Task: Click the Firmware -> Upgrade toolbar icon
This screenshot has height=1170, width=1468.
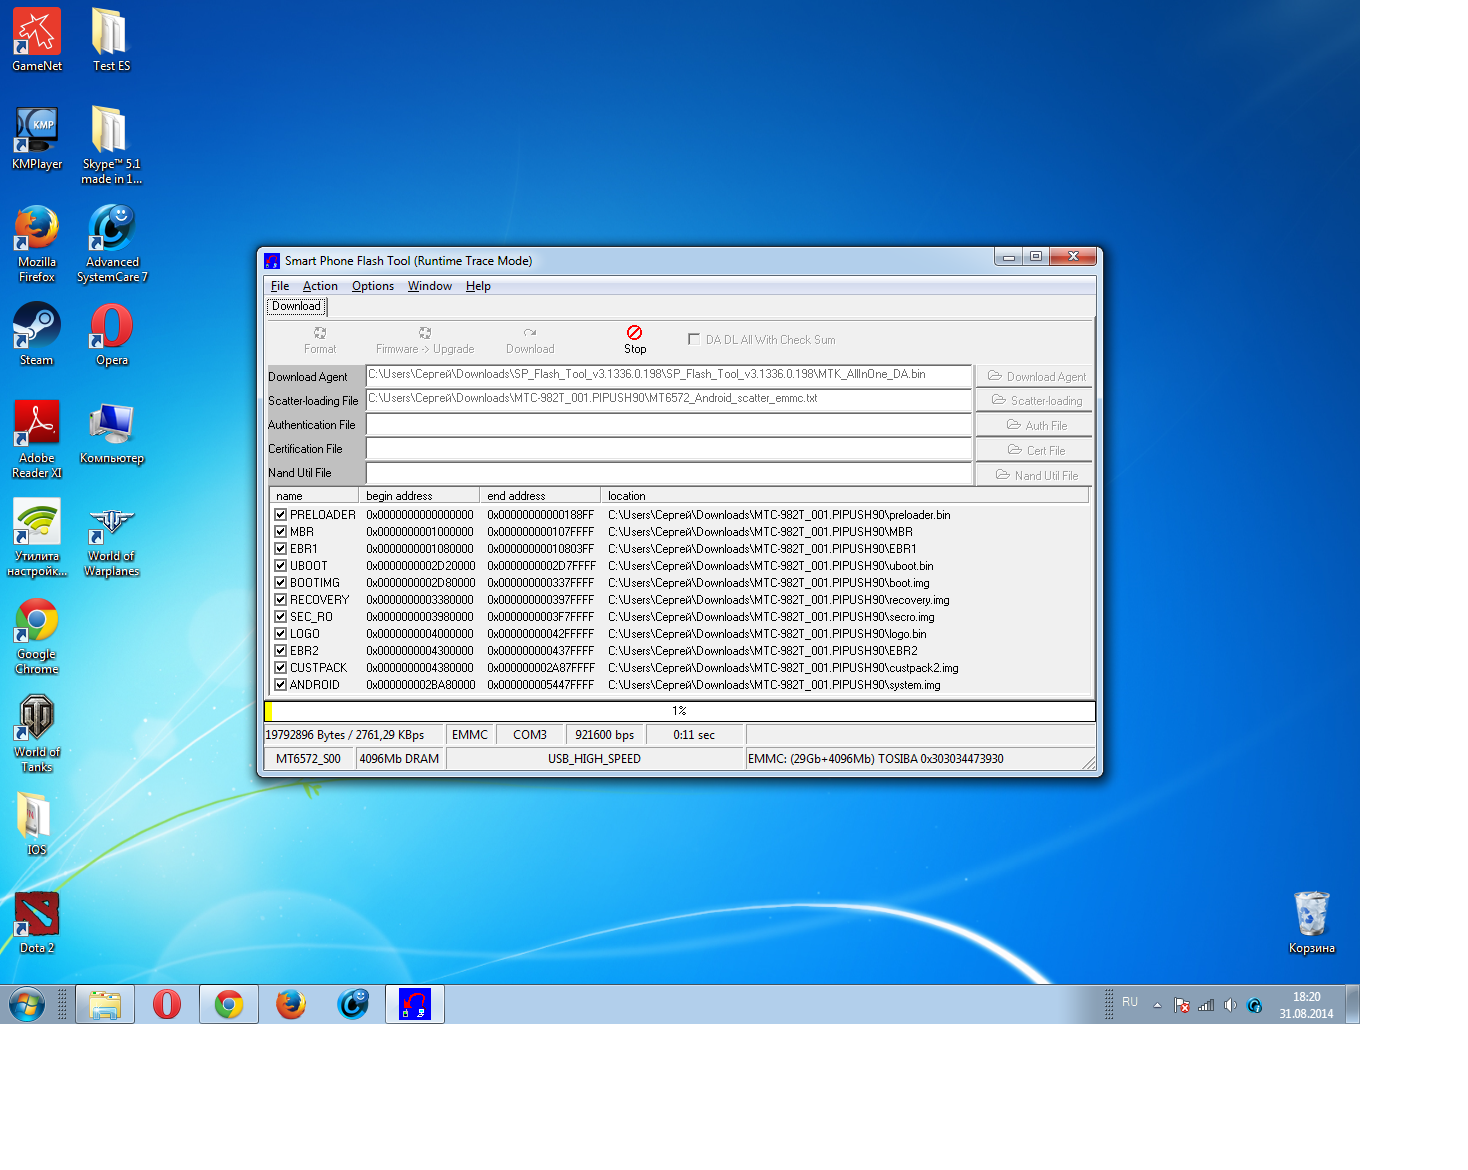Action: point(425,340)
